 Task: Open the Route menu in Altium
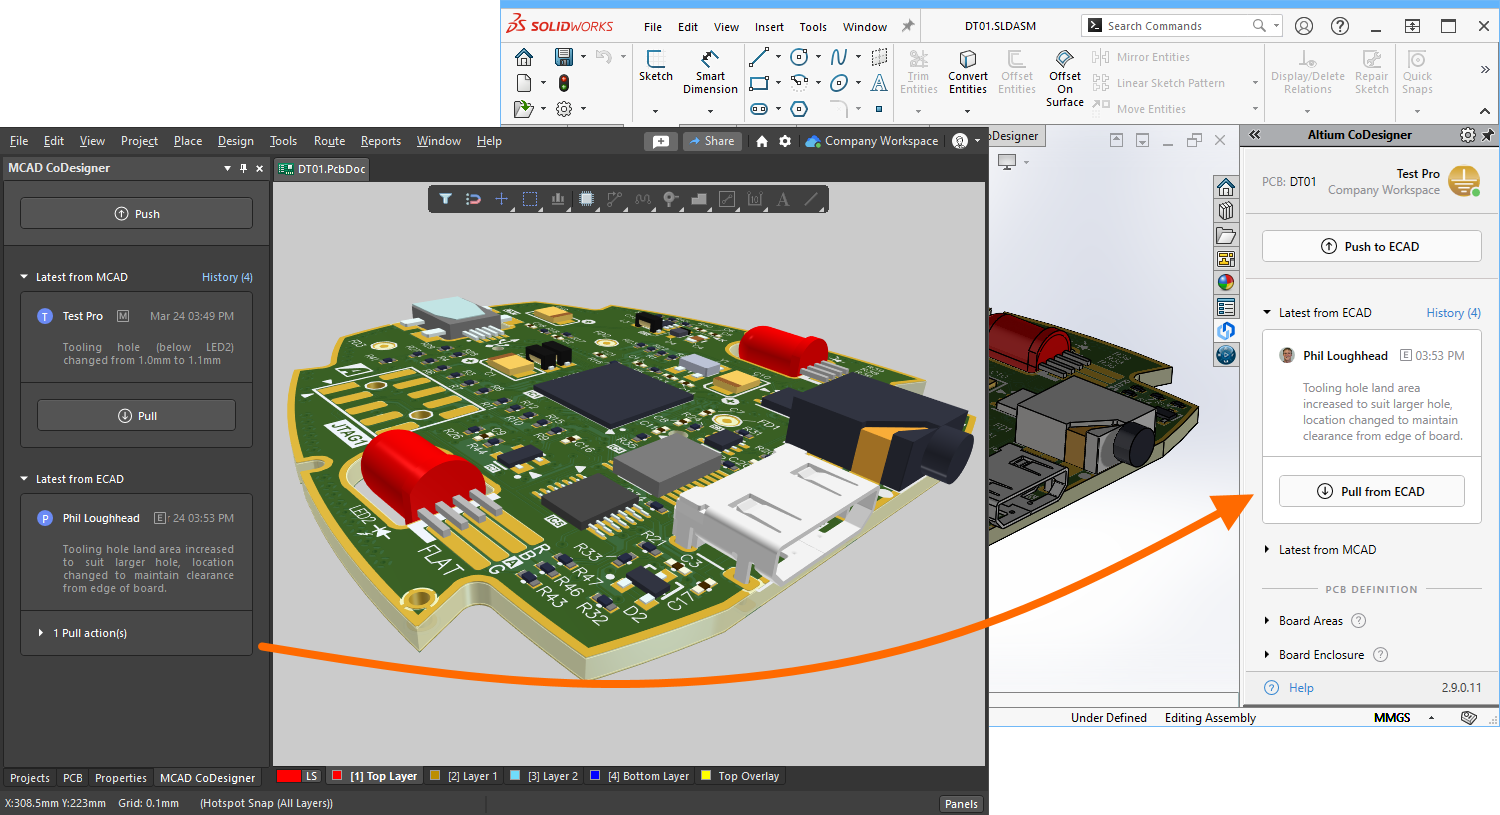(x=329, y=141)
